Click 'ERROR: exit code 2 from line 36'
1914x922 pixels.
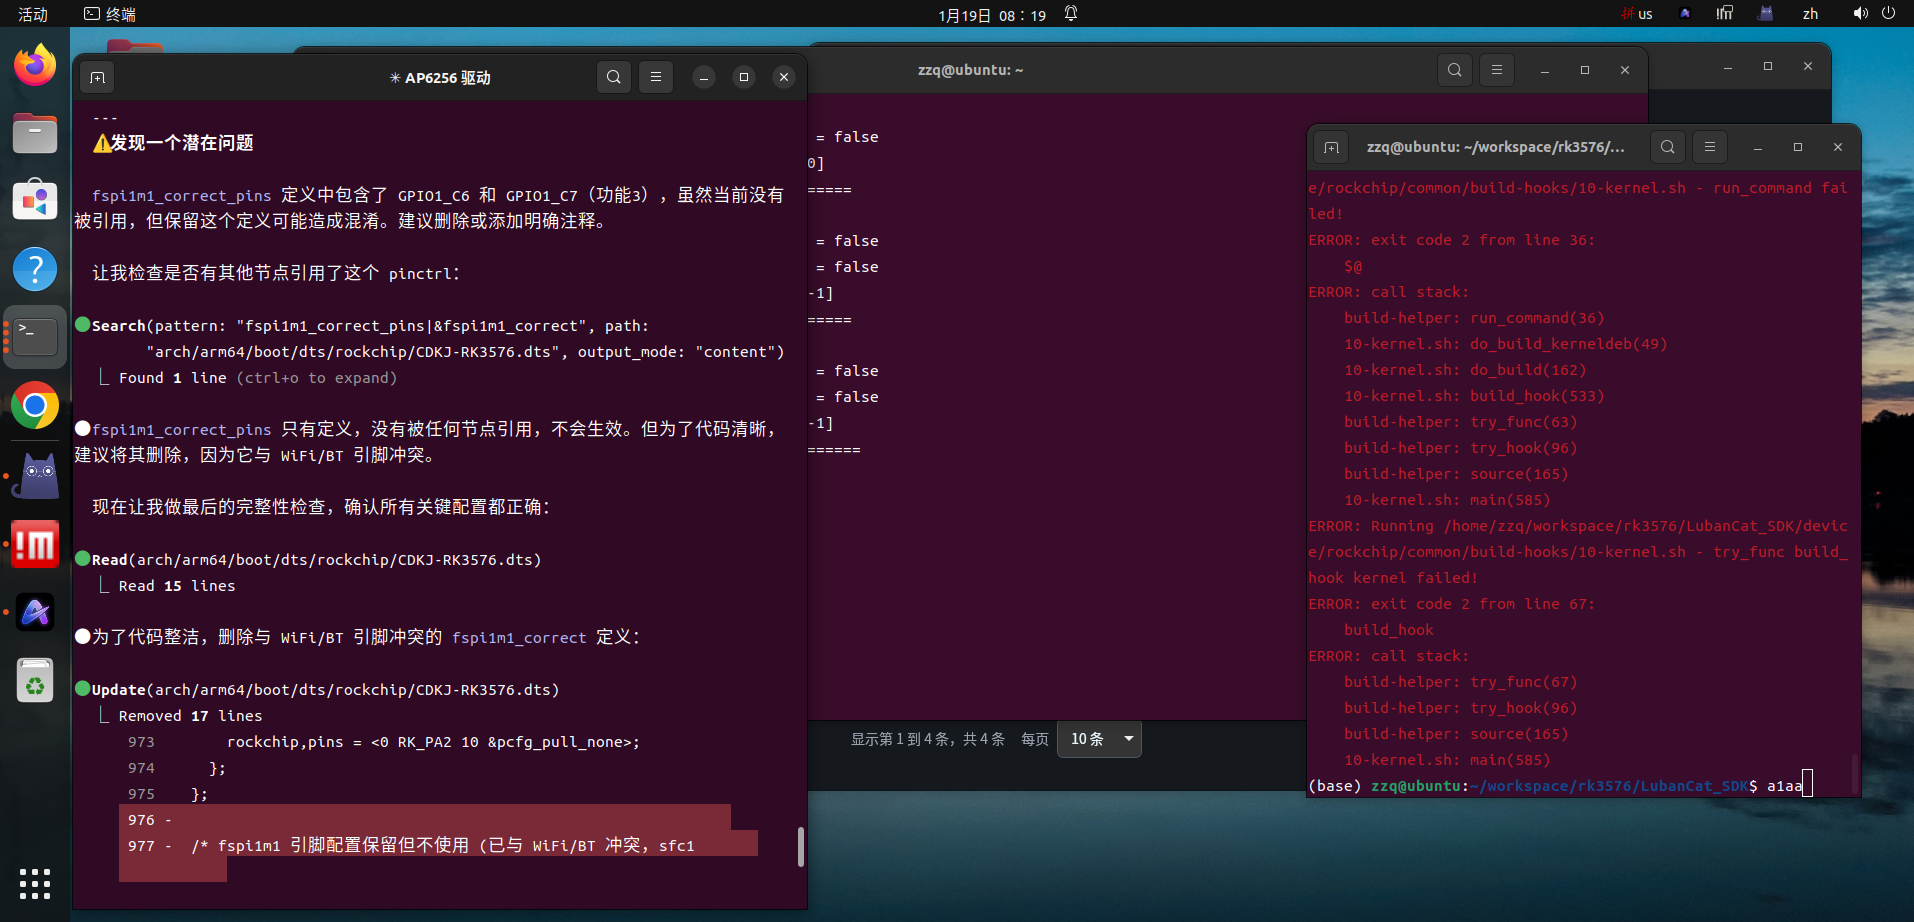pos(1452,240)
